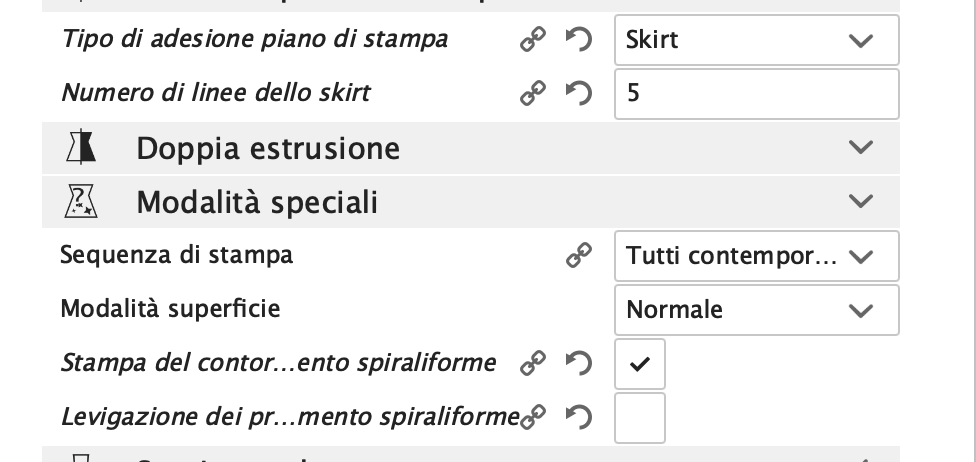Reset Tipo di adesione piano di stampa

pos(578,40)
